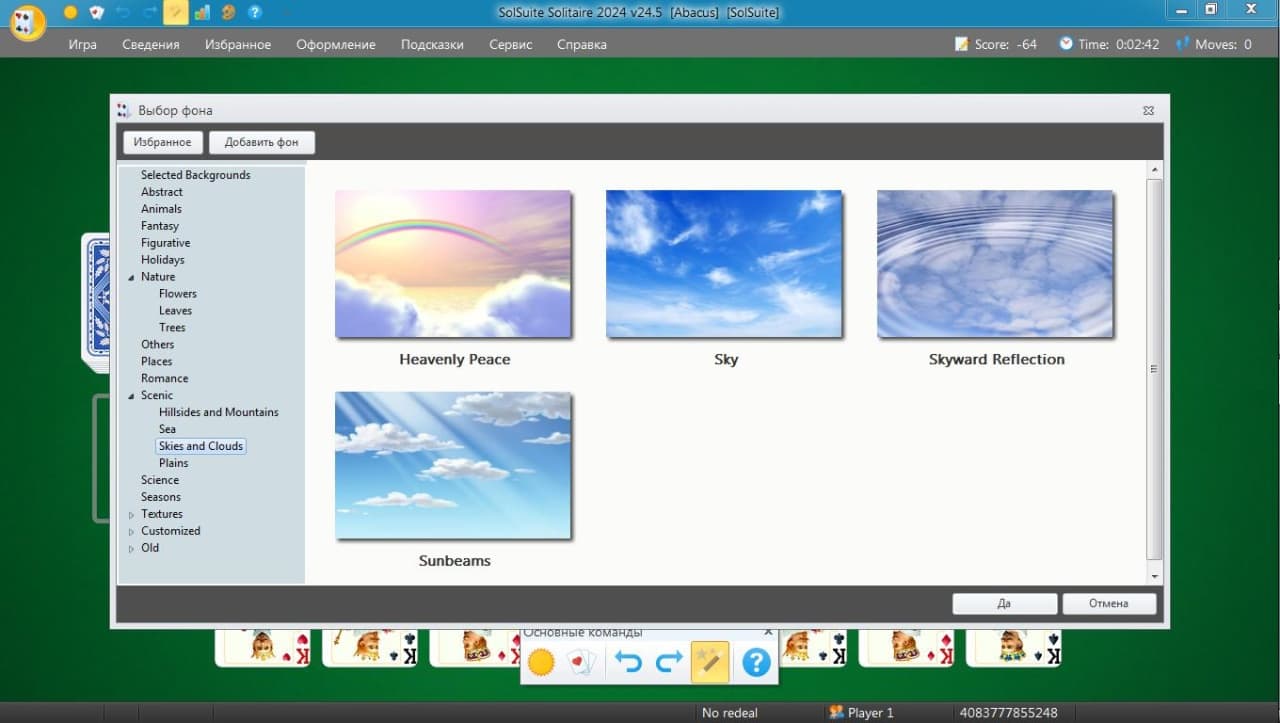Click the scroll down arrow of background list
The image size is (1280, 723).
1155,577
